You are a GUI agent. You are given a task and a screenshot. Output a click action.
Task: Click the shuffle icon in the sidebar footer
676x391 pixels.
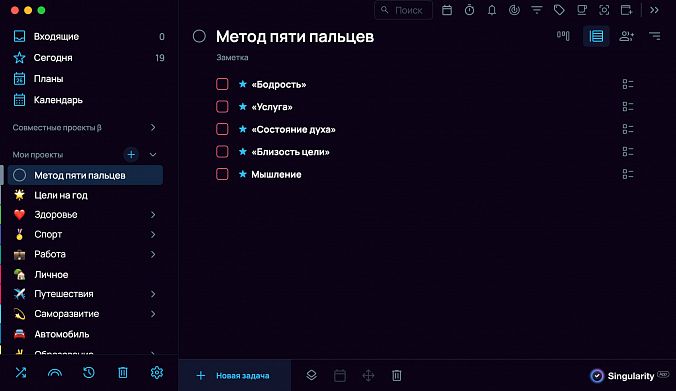pyautogui.click(x=21, y=372)
